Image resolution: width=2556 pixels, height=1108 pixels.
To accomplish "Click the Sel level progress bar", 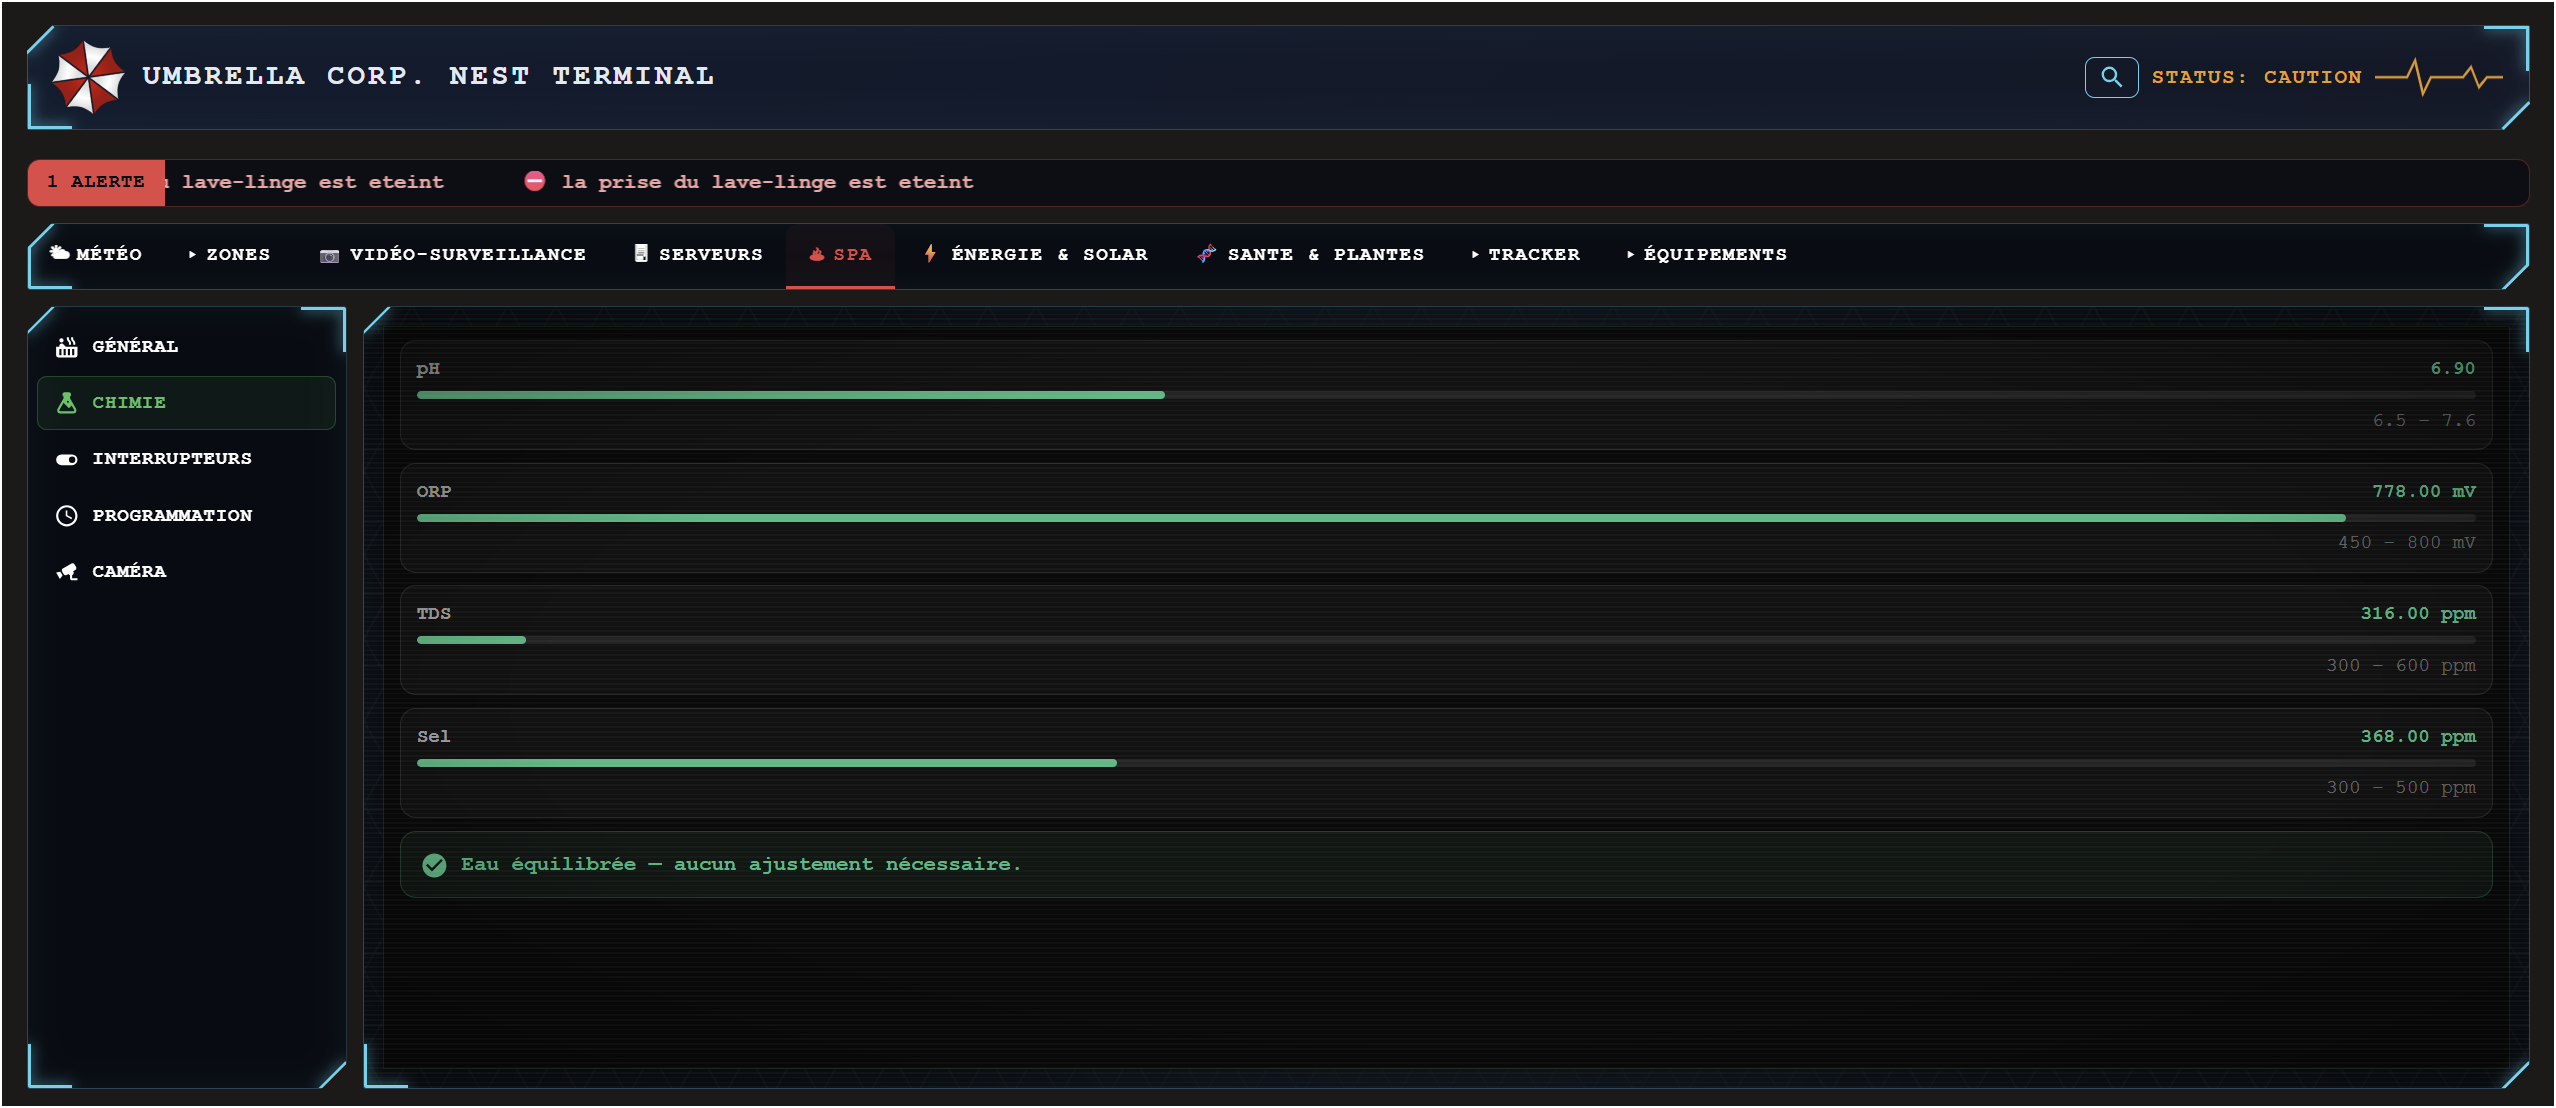I will coord(1446,763).
